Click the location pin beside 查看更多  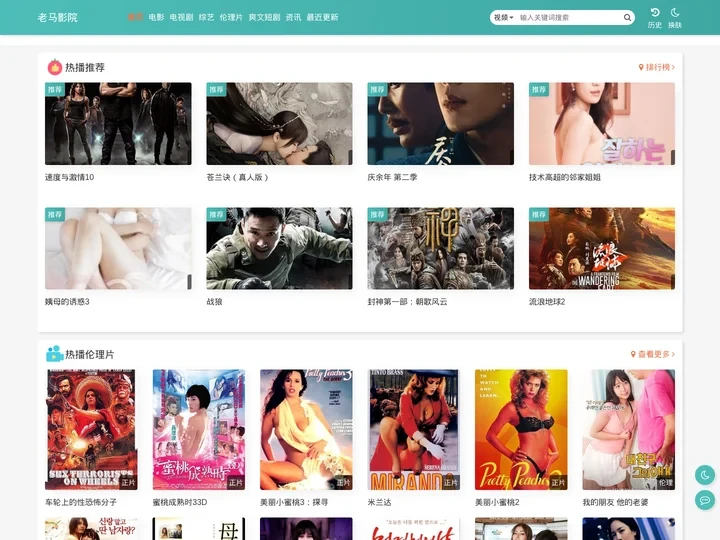[x=633, y=354]
